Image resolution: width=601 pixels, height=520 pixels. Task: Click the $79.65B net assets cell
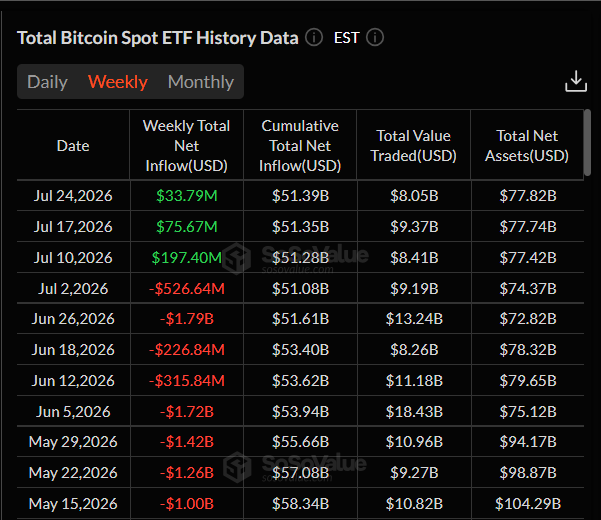[528, 381]
